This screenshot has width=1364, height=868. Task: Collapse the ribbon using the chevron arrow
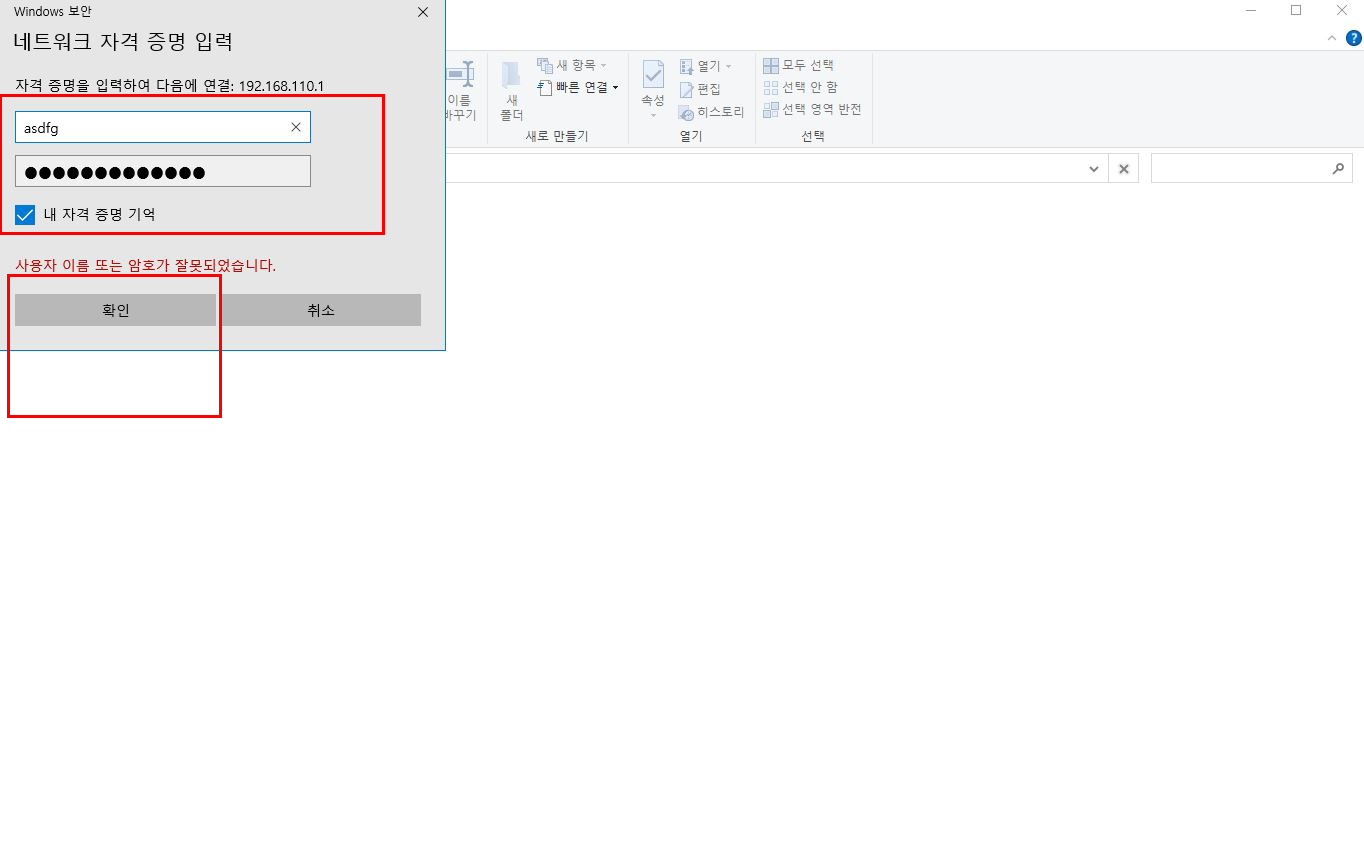(x=1331, y=38)
